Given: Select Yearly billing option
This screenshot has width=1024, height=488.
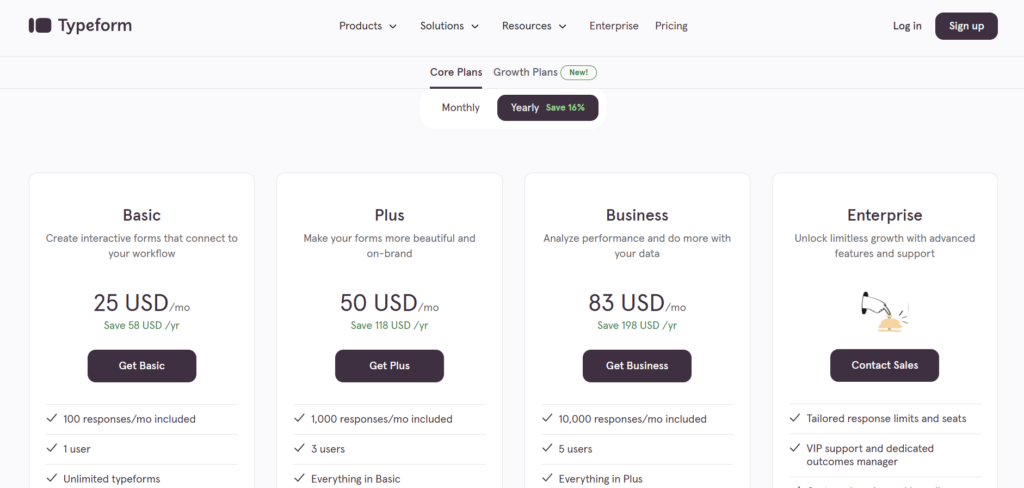Looking at the screenshot, I should click(x=547, y=108).
